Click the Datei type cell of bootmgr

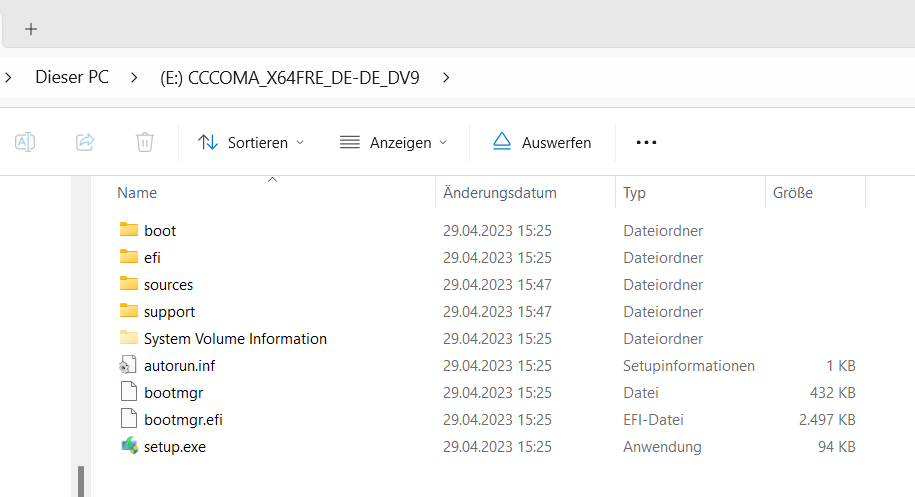[641, 393]
